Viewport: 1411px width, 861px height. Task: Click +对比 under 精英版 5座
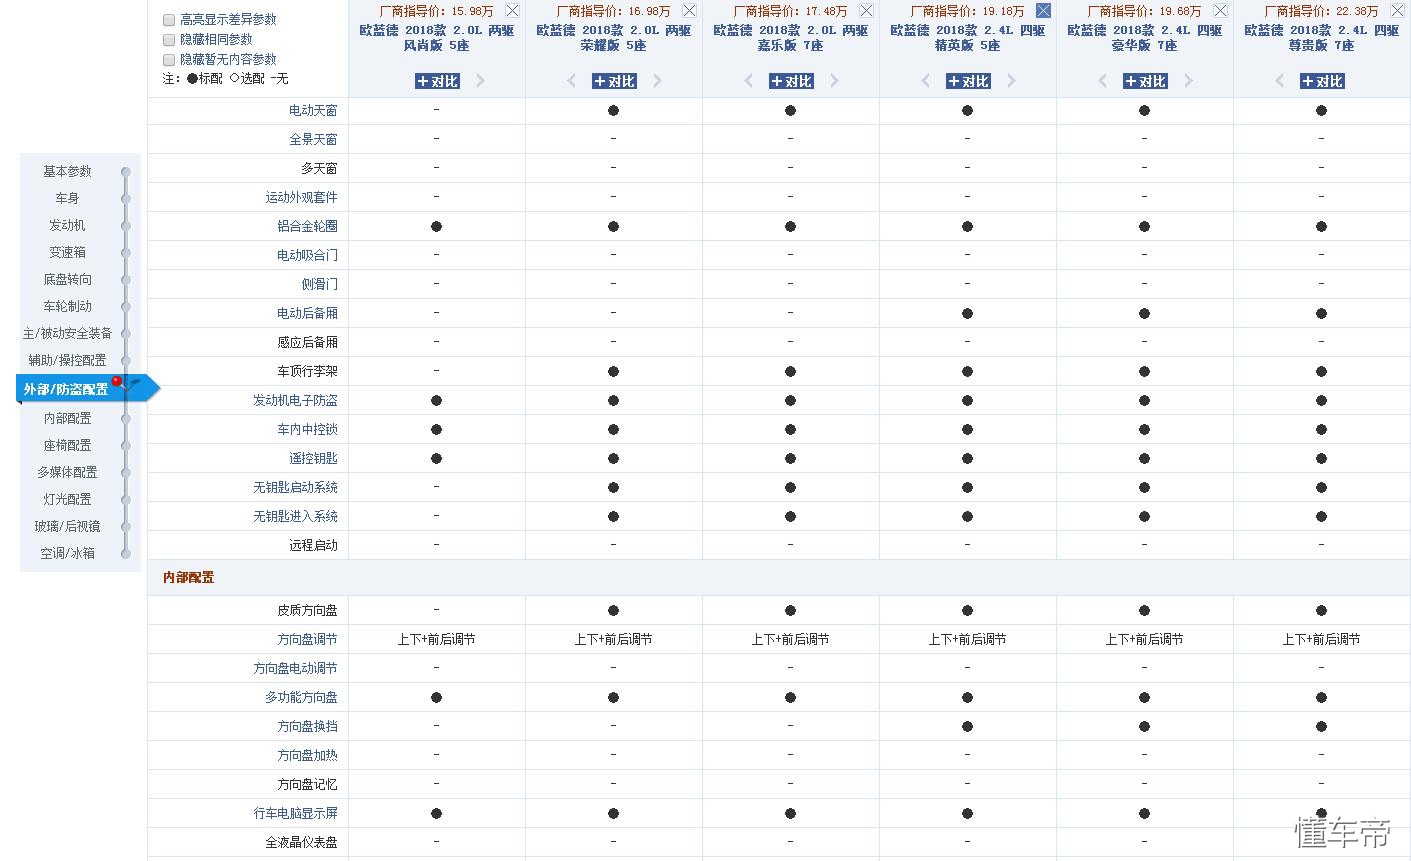pos(968,81)
